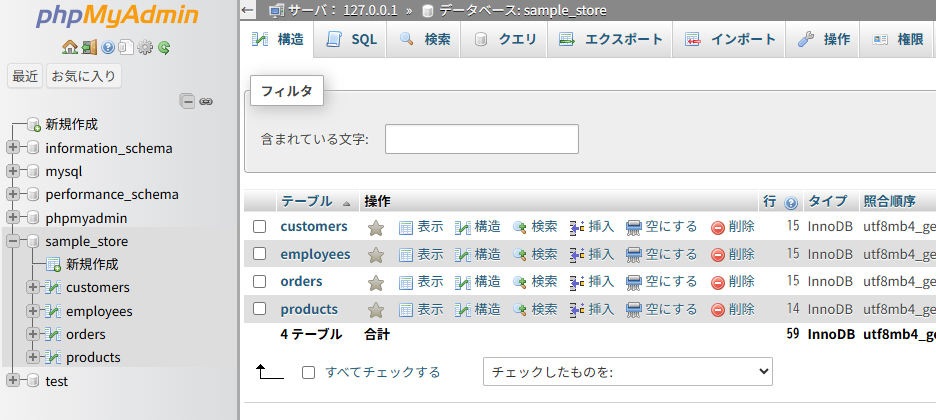Expand the information_schema database node

pos(13,148)
